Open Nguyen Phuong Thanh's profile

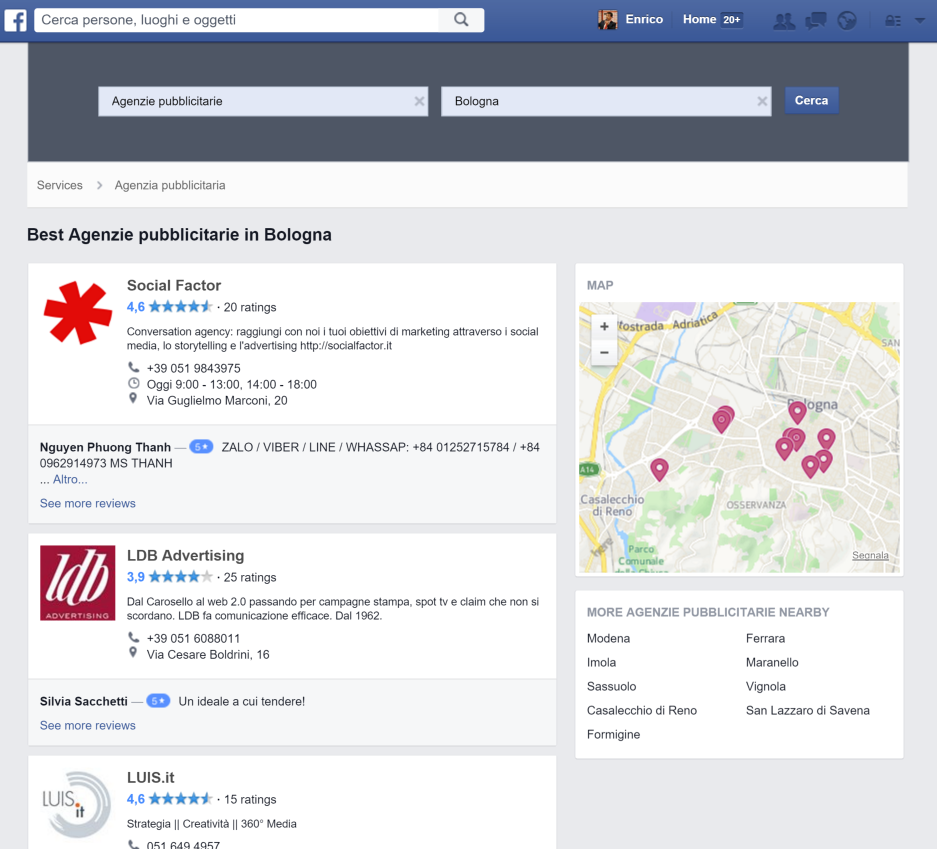tap(105, 447)
